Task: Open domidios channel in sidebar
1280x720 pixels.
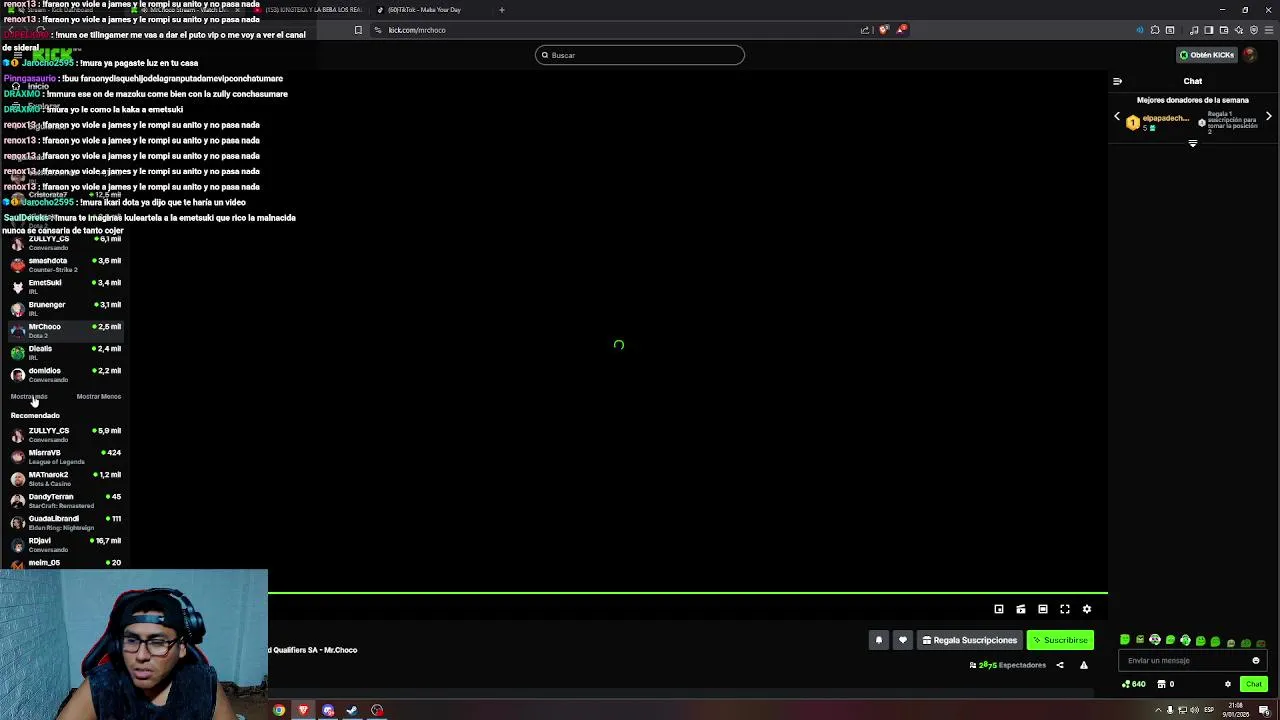Action: pyautogui.click(x=65, y=374)
